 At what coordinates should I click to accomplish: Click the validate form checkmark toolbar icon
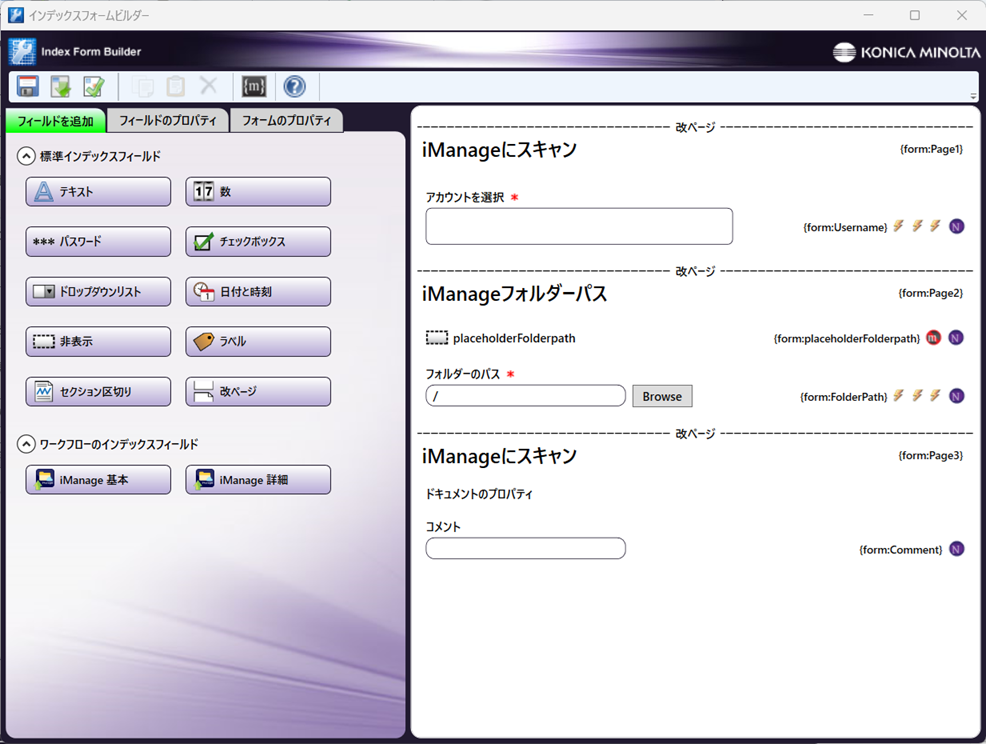pyautogui.click(x=92, y=87)
